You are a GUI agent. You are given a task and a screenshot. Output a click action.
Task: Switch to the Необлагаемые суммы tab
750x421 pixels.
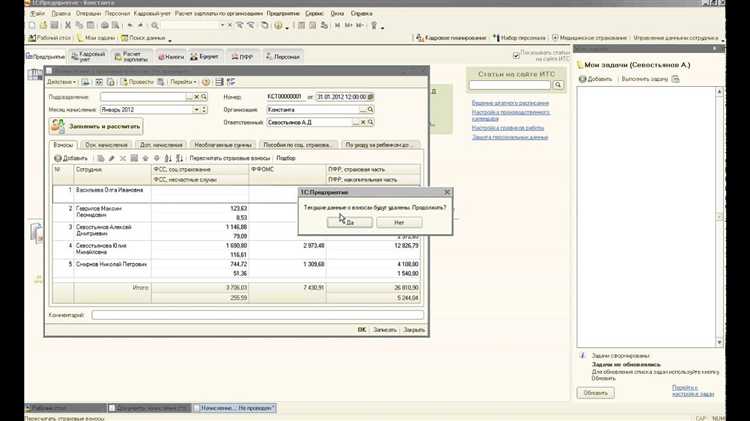[x=223, y=144]
